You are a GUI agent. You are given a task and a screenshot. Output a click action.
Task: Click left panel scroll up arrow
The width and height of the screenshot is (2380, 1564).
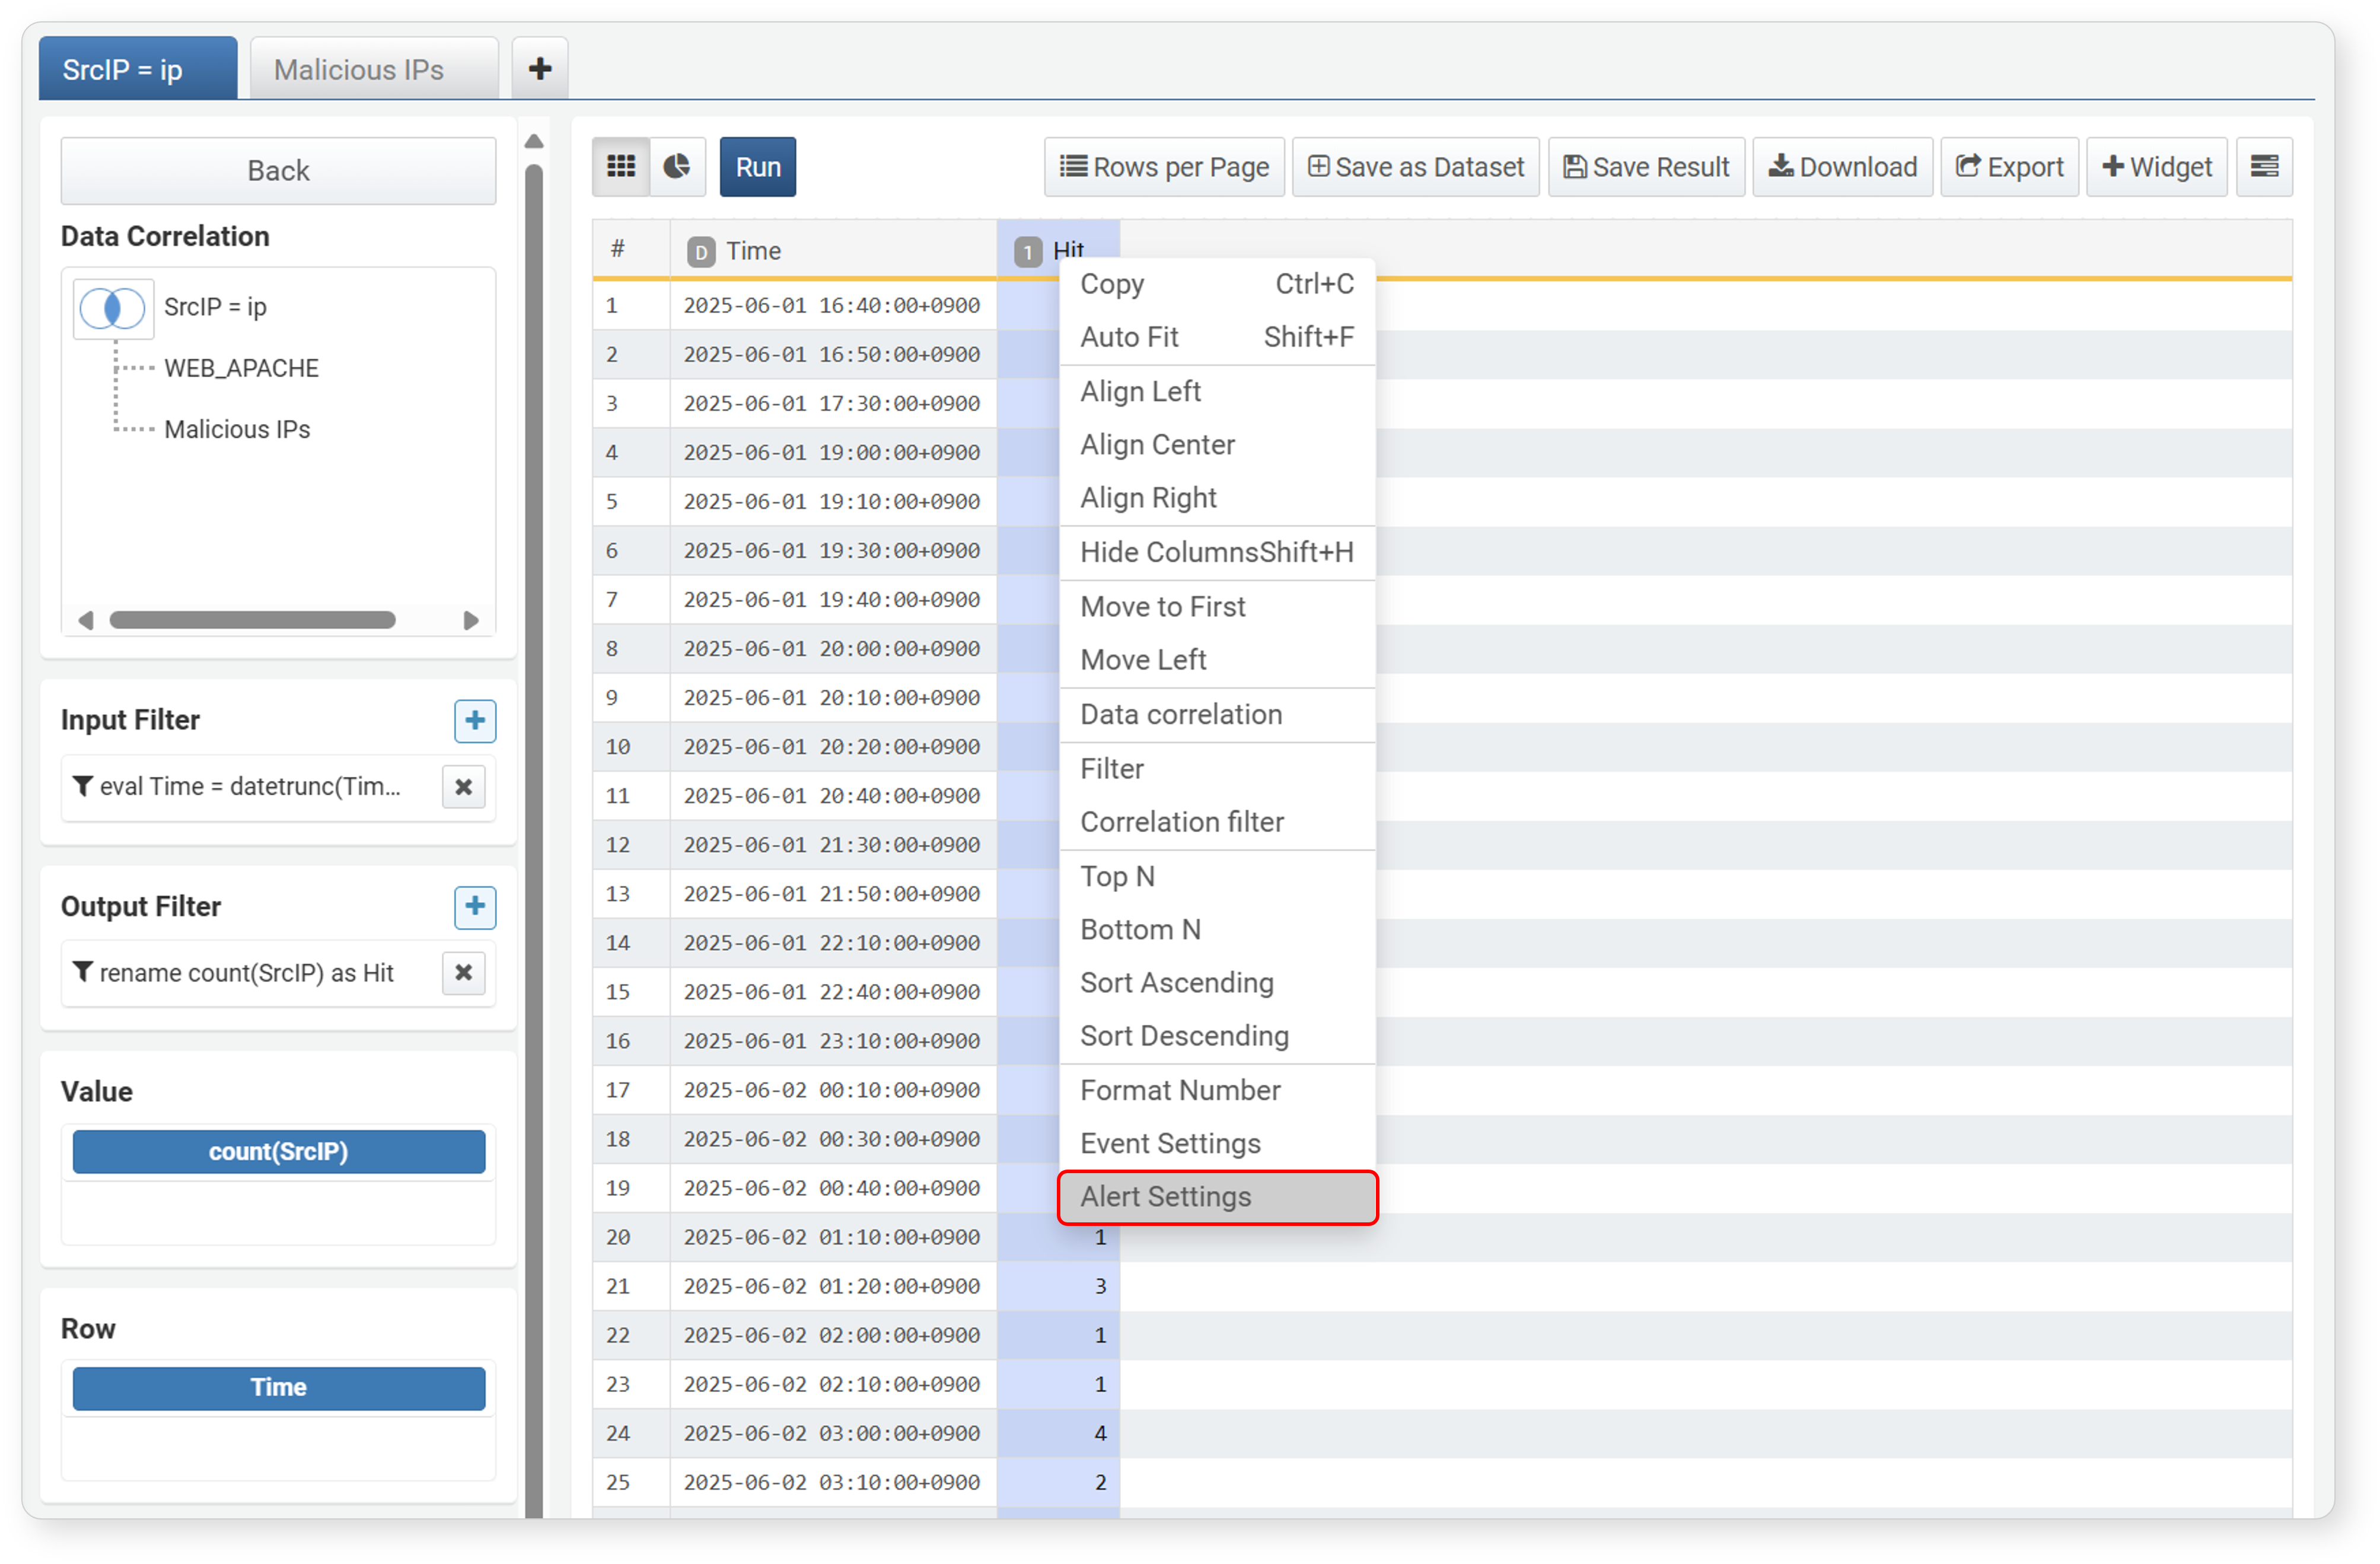click(534, 141)
